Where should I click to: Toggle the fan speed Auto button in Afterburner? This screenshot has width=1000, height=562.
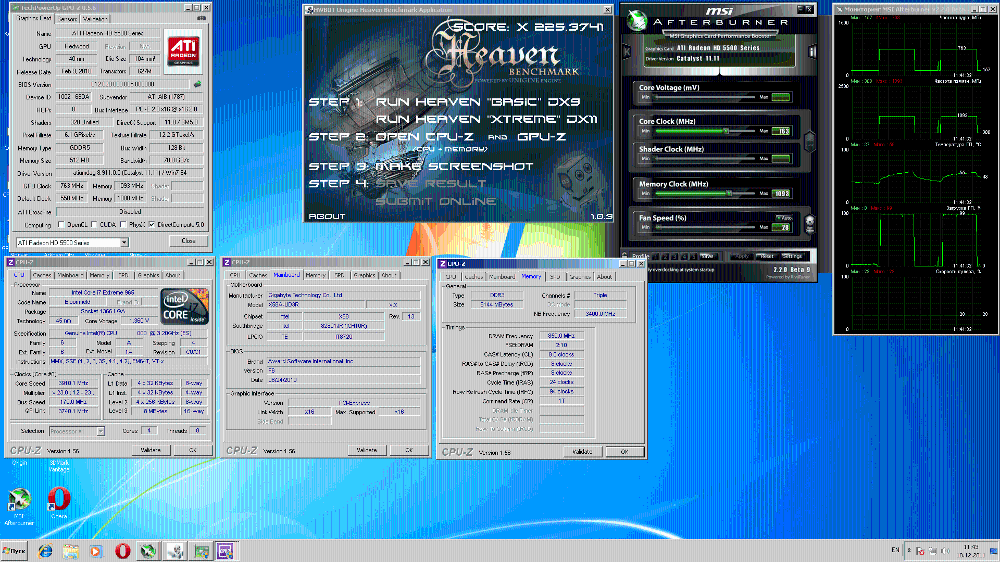(784, 218)
